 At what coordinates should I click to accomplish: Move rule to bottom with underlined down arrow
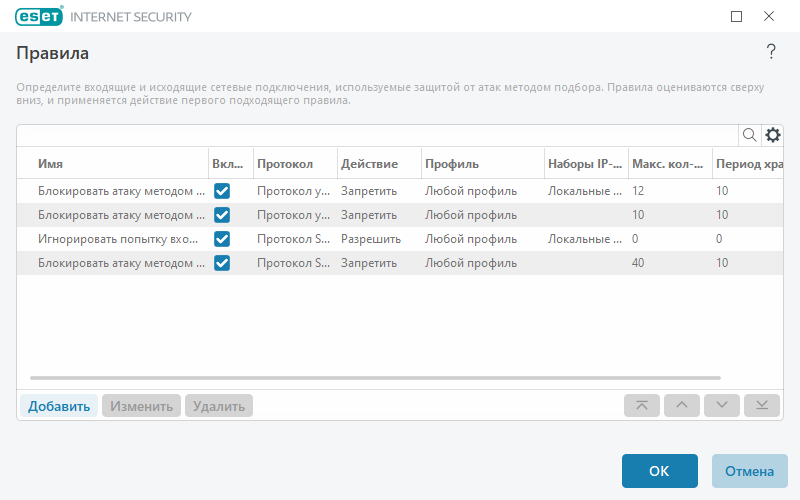(x=762, y=406)
